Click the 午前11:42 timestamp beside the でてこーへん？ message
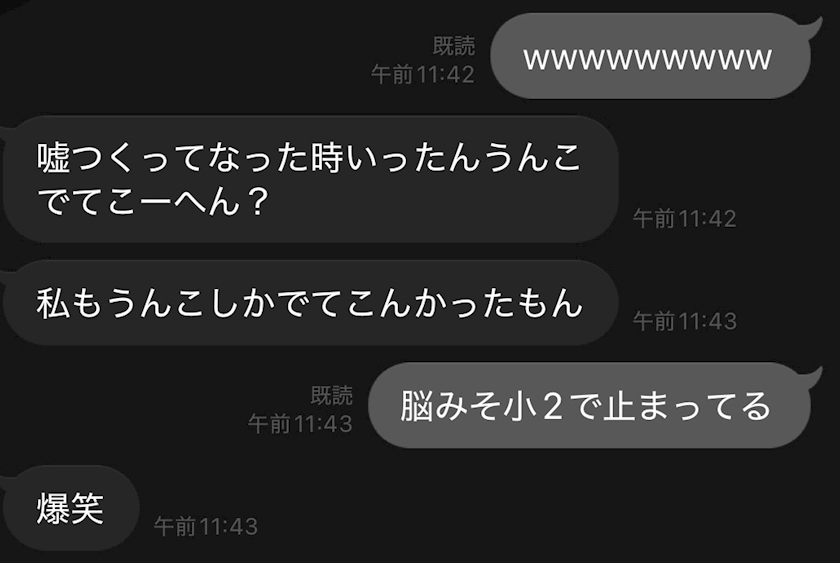Image resolution: width=840 pixels, height=563 pixels. point(685,219)
